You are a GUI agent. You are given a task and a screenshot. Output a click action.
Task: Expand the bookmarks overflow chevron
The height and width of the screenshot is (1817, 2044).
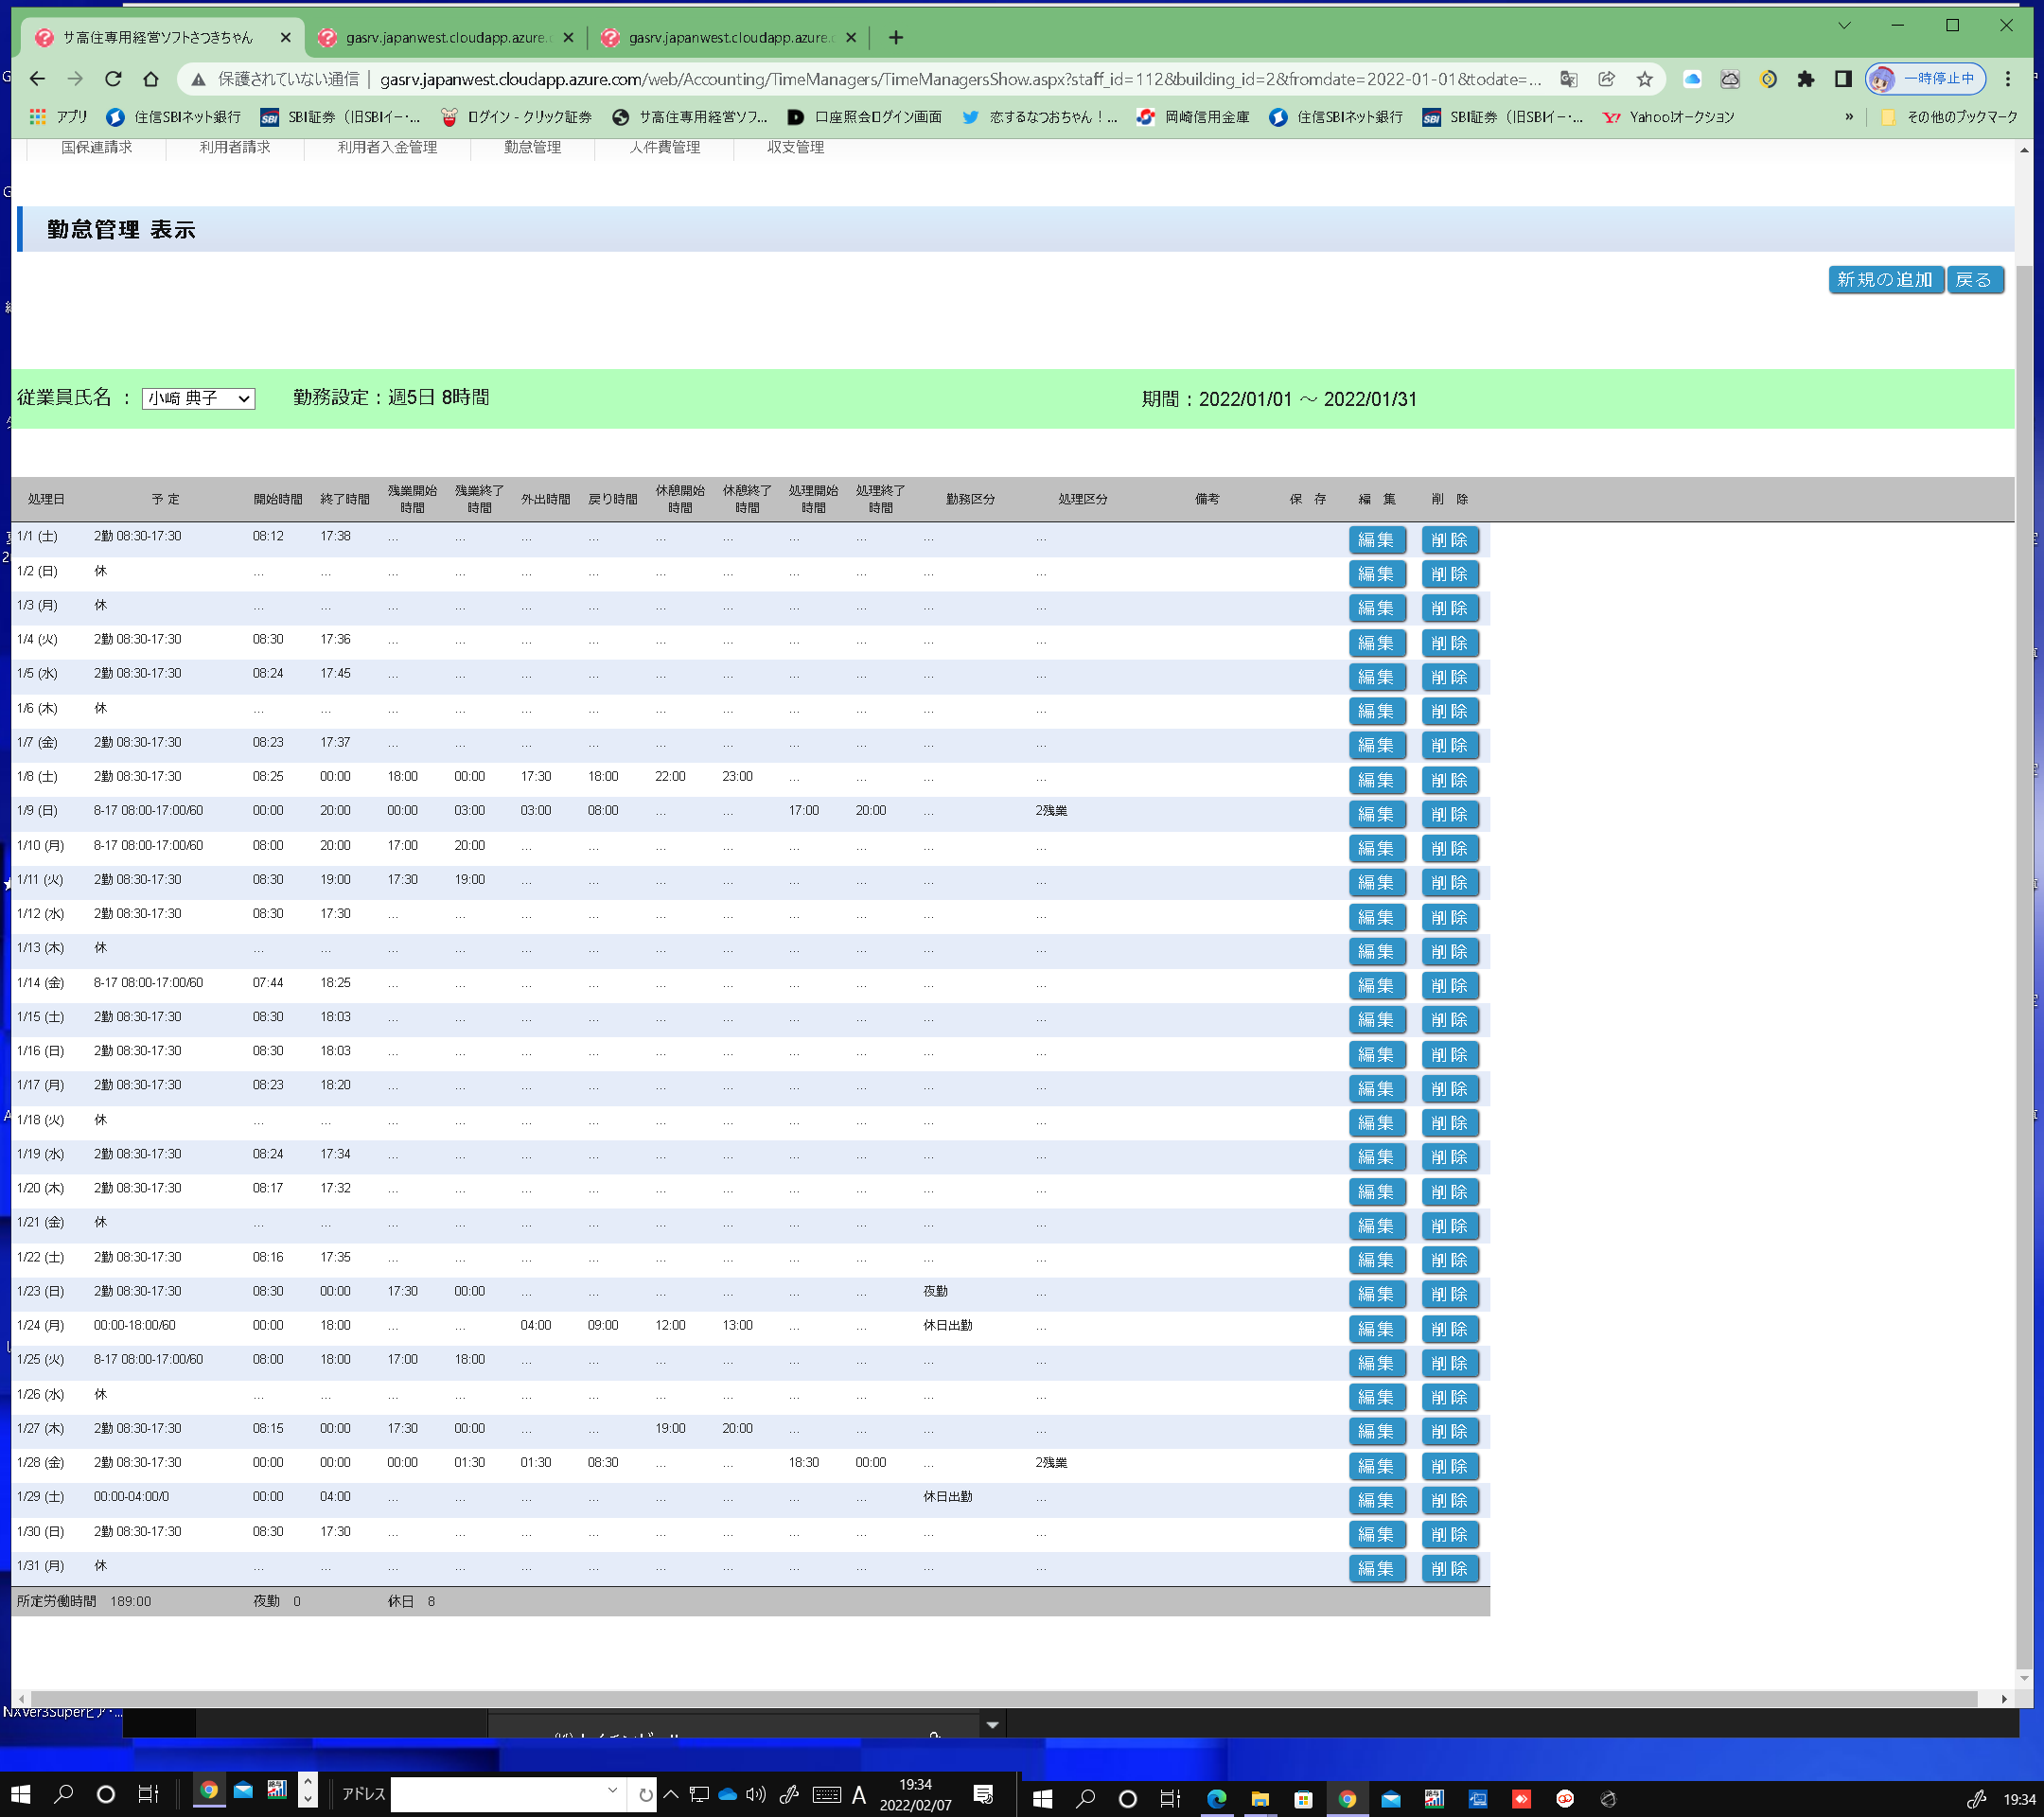(1848, 117)
